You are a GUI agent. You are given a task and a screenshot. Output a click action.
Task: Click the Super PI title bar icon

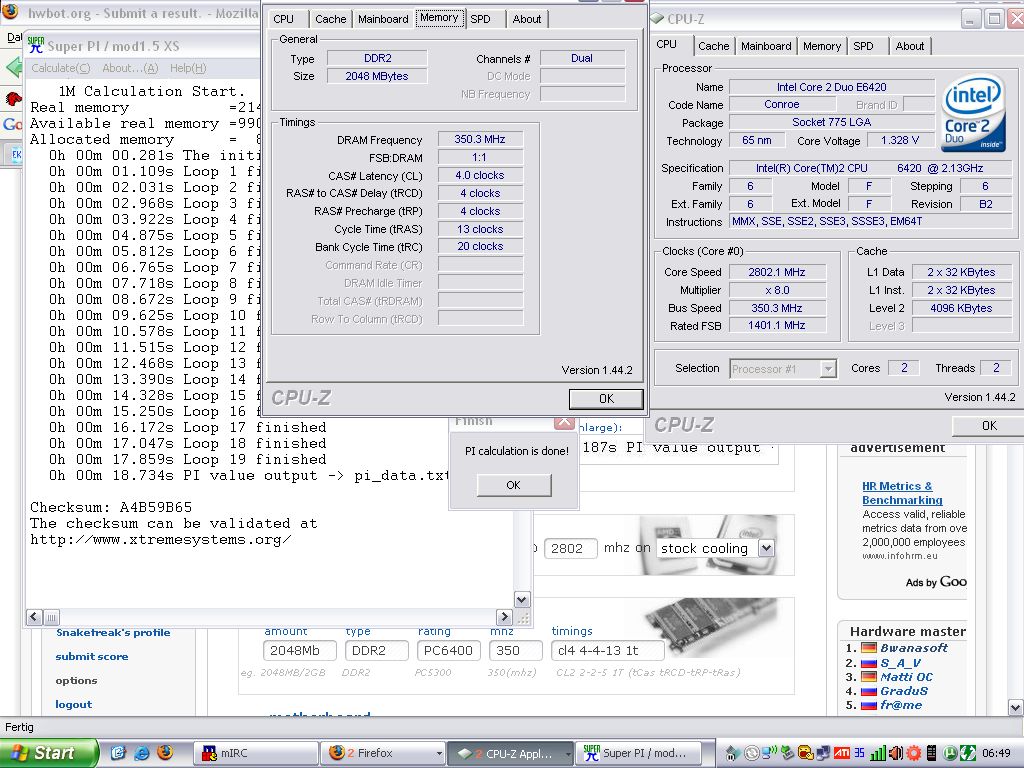[x=36, y=45]
